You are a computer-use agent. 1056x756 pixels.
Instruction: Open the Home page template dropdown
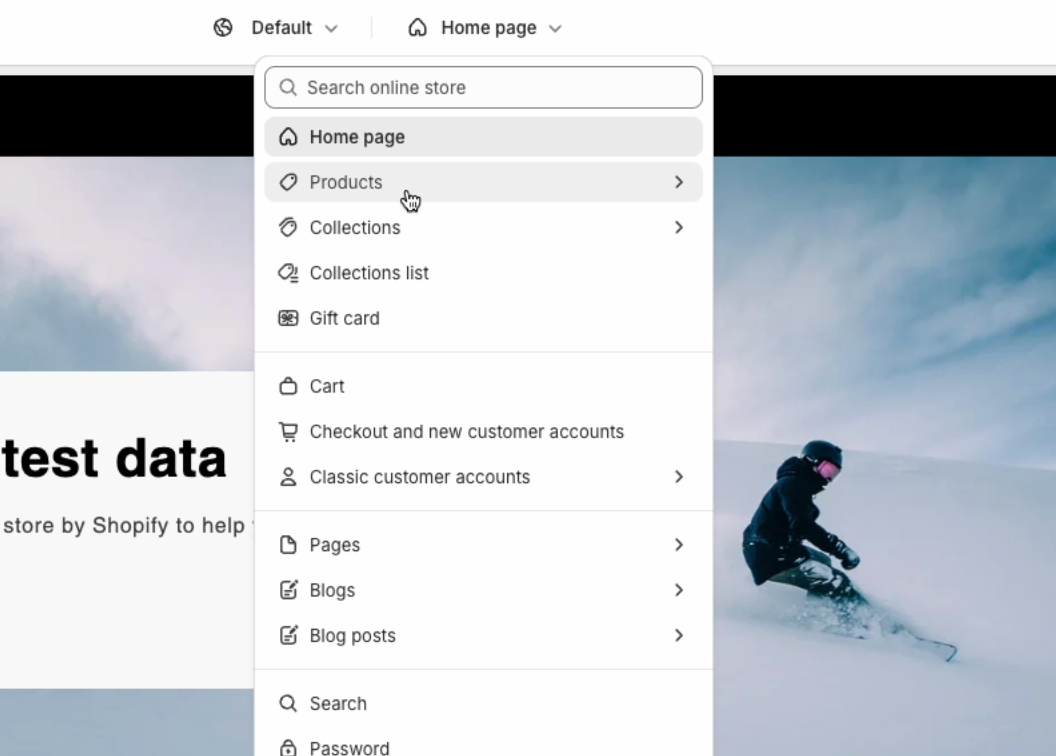[485, 28]
